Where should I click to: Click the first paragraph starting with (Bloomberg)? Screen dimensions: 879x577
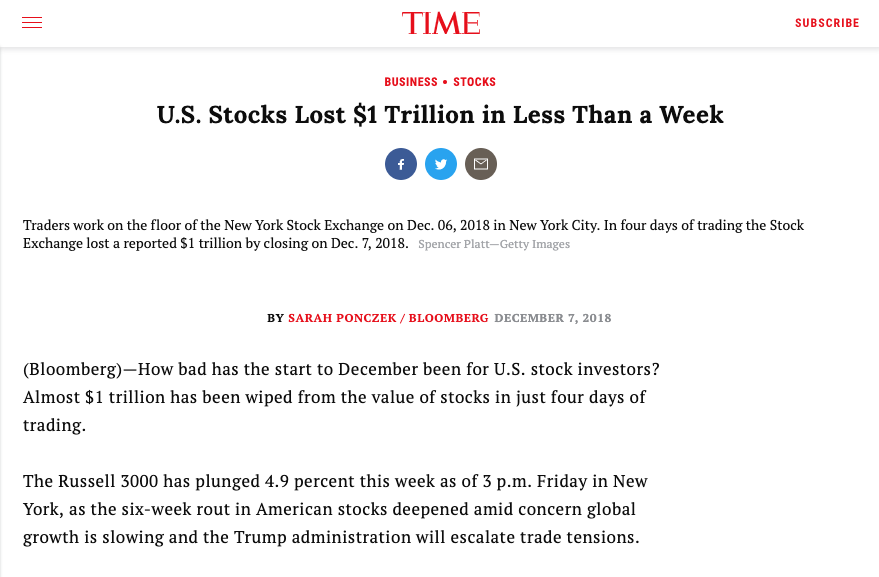tap(341, 397)
